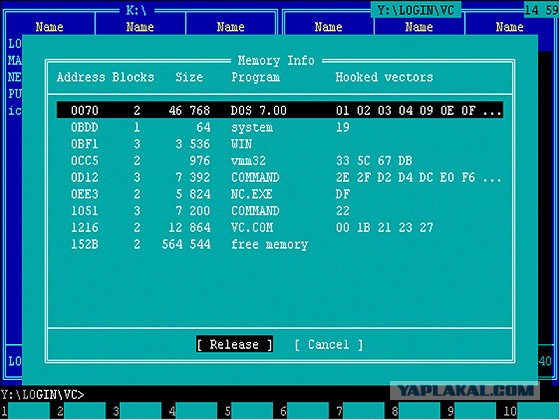Select the WIN program row
Image resolution: width=560 pixels, height=420 pixels.
280,144
